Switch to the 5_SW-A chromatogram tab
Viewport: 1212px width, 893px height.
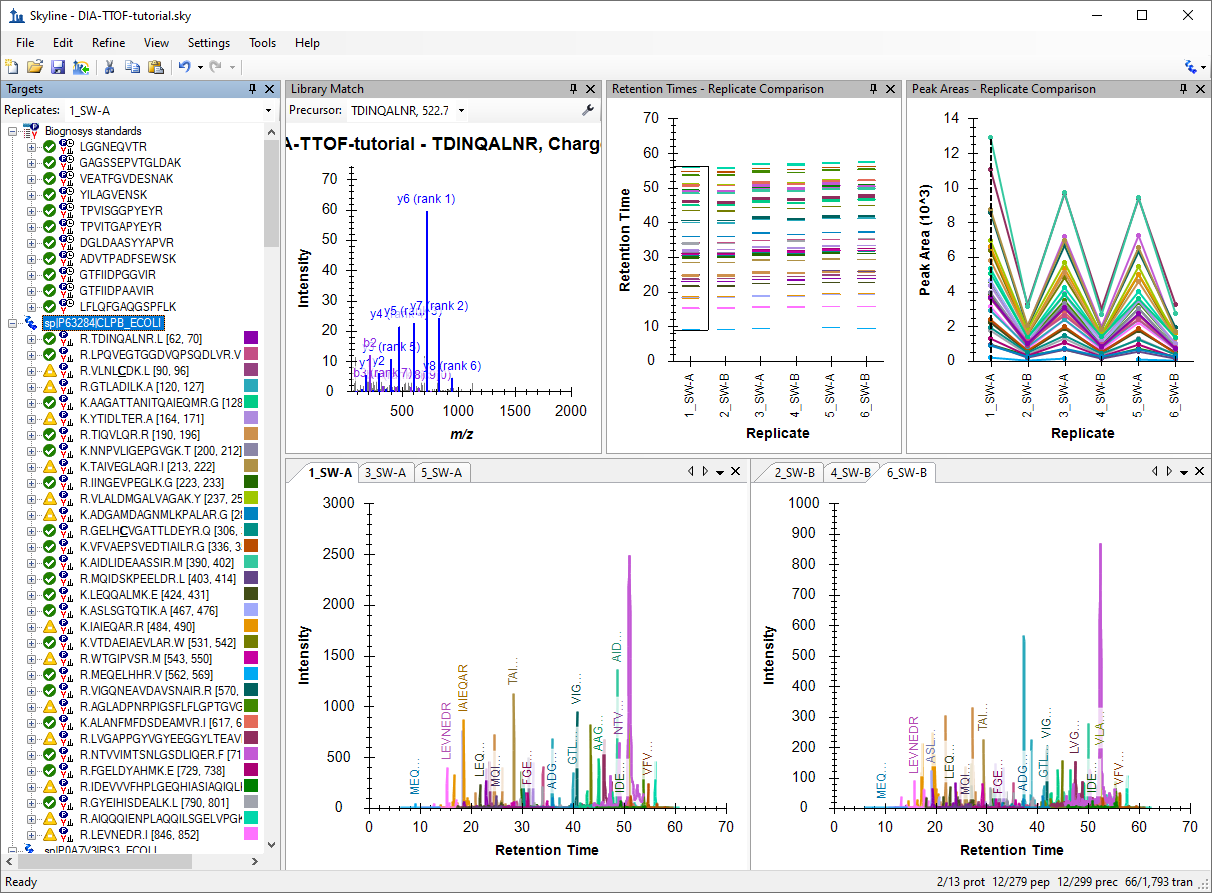pos(441,473)
